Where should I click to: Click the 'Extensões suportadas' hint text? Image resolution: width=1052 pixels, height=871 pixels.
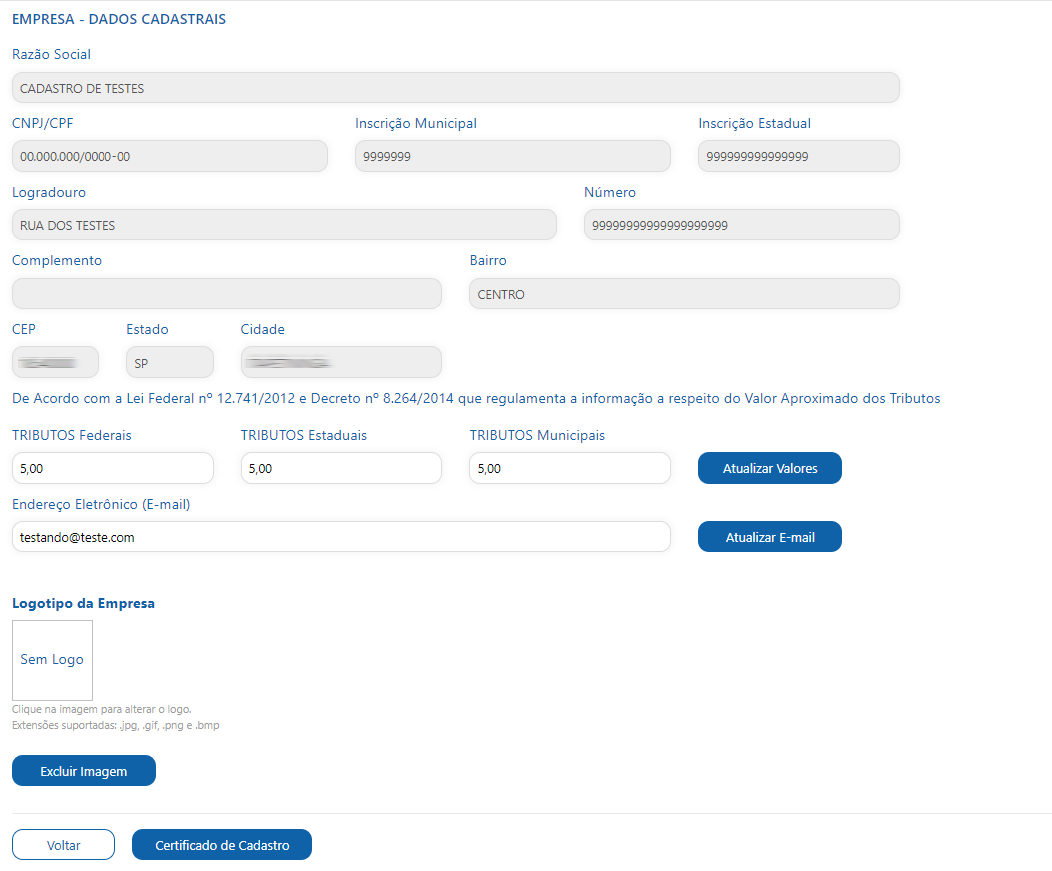coord(115,725)
